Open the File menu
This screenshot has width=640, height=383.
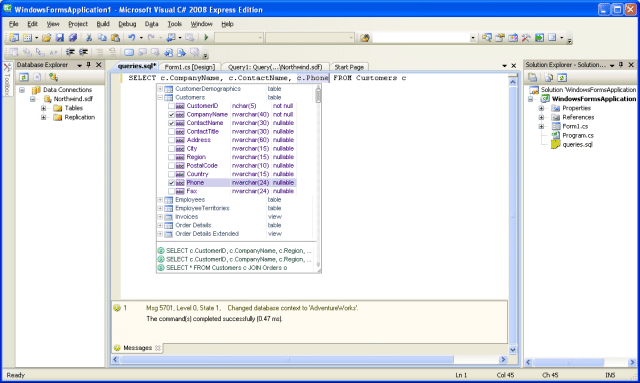(x=13, y=24)
